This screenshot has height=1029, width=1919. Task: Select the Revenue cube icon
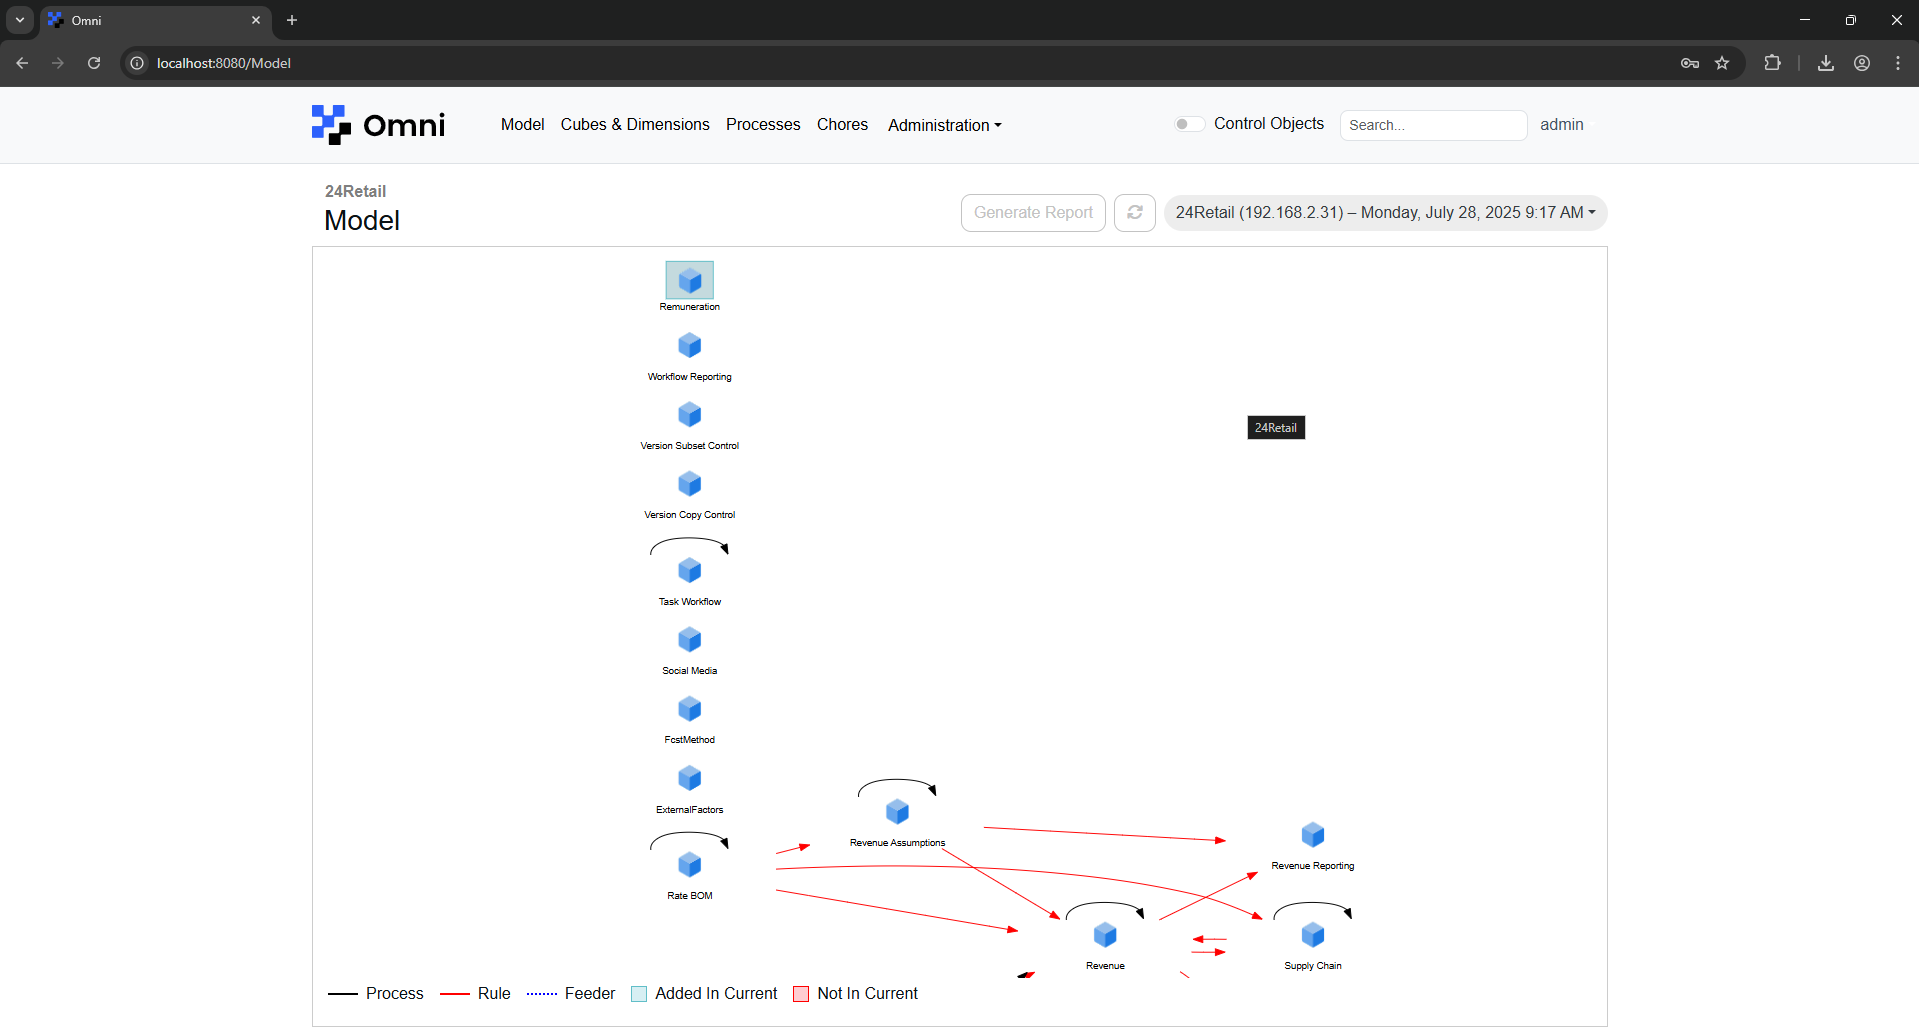[x=1105, y=935]
